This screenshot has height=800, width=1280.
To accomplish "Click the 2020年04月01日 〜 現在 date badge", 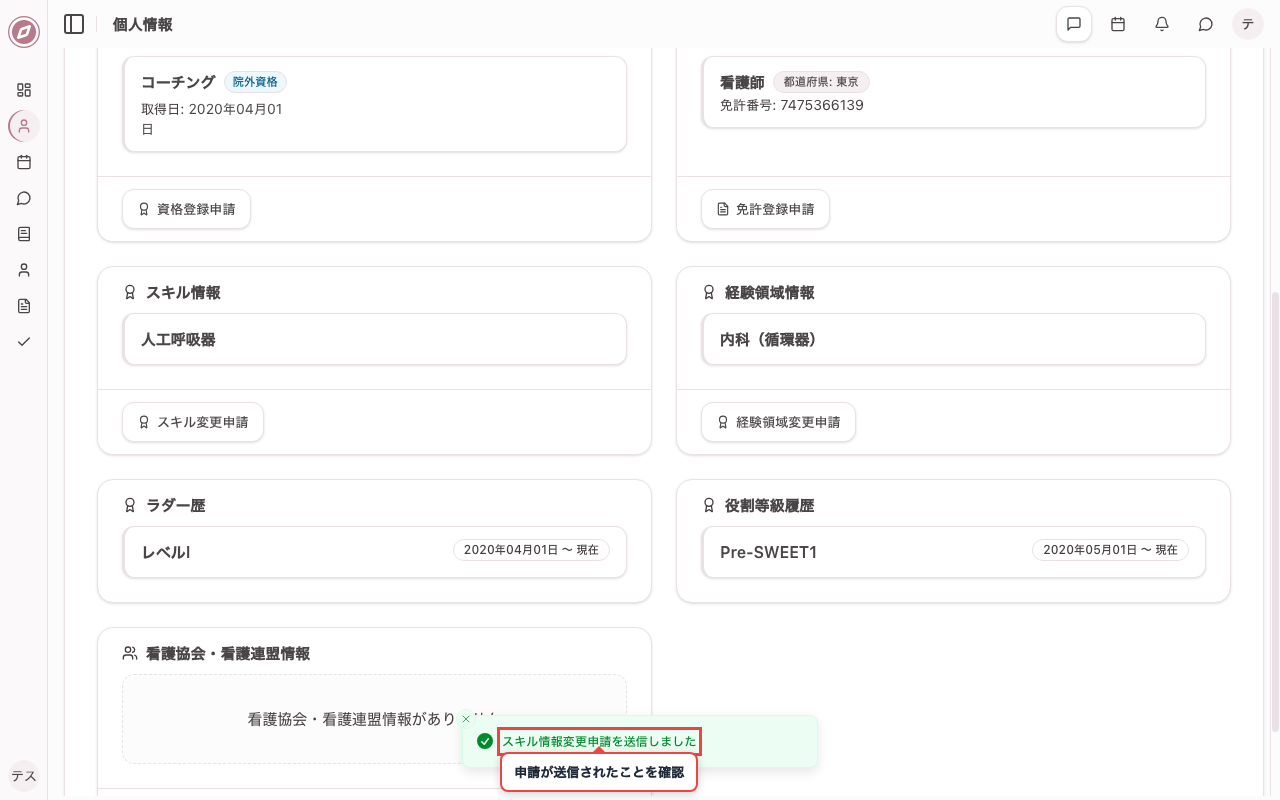I will pyautogui.click(x=531, y=550).
